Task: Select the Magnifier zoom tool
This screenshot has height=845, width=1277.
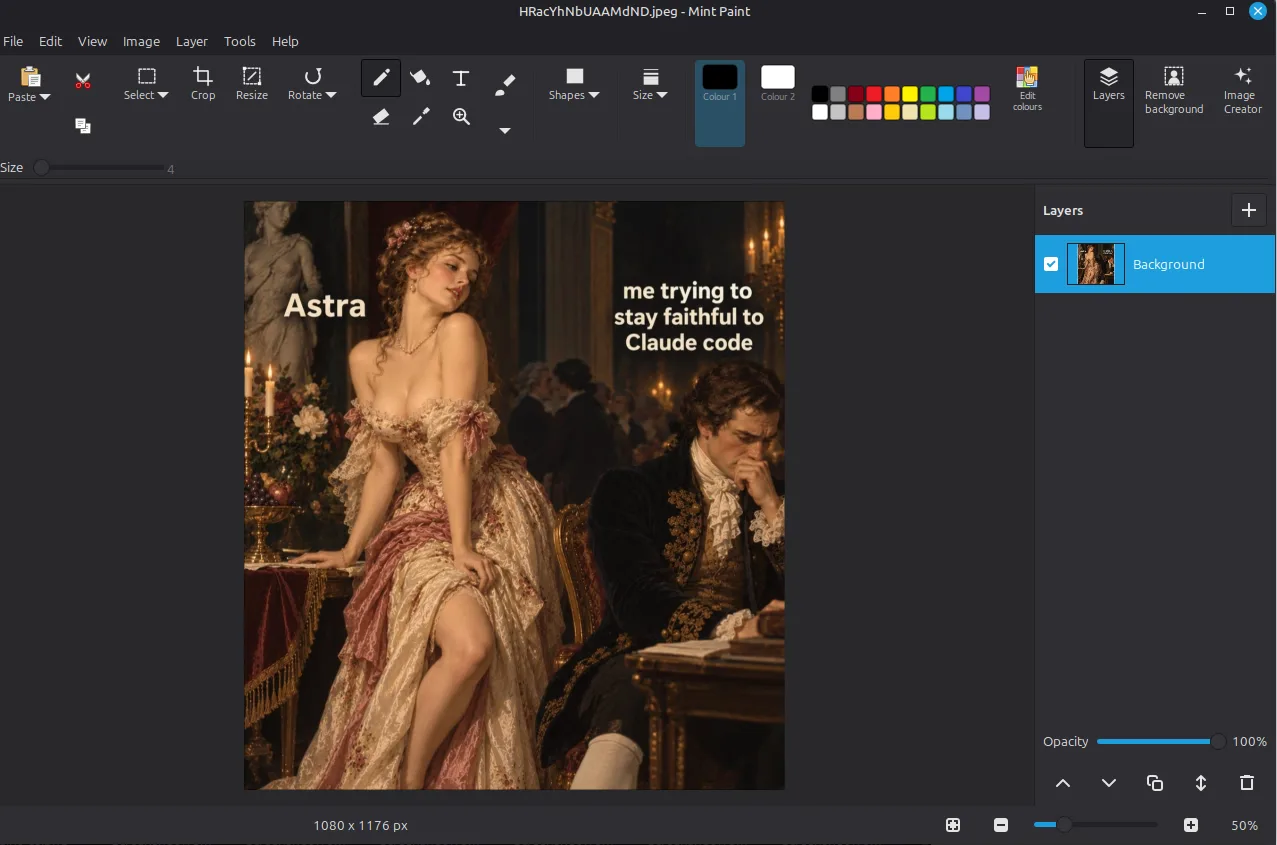Action: pos(461,117)
